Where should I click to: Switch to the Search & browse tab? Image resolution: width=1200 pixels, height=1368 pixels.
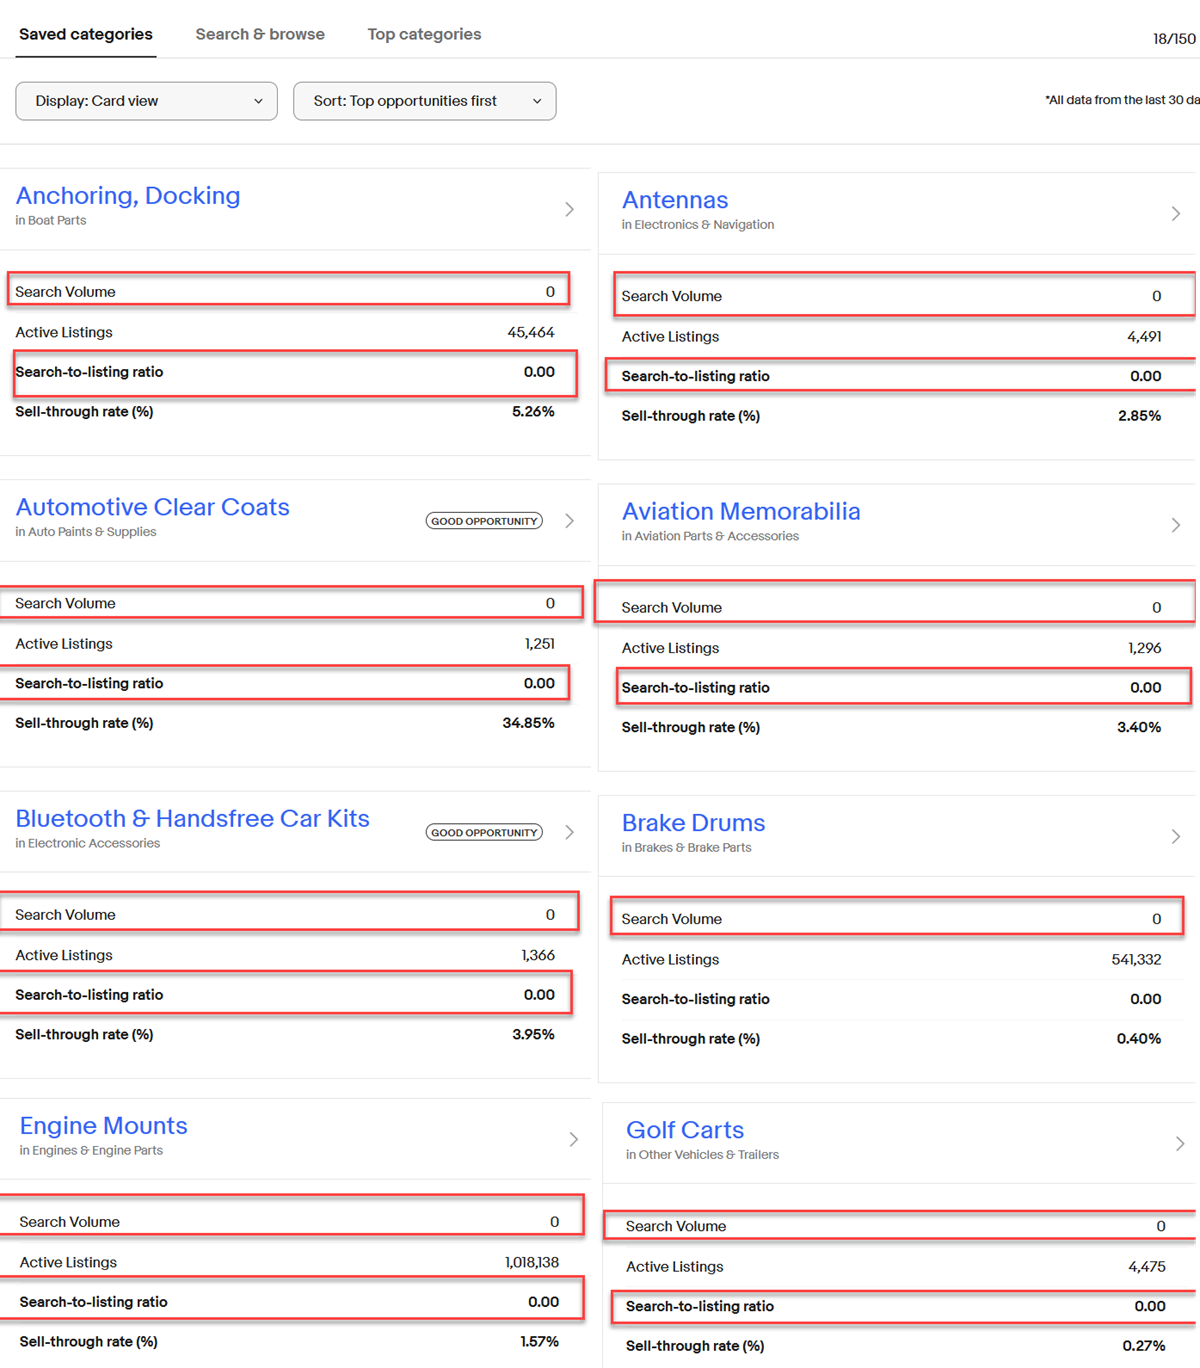(260, 34)
